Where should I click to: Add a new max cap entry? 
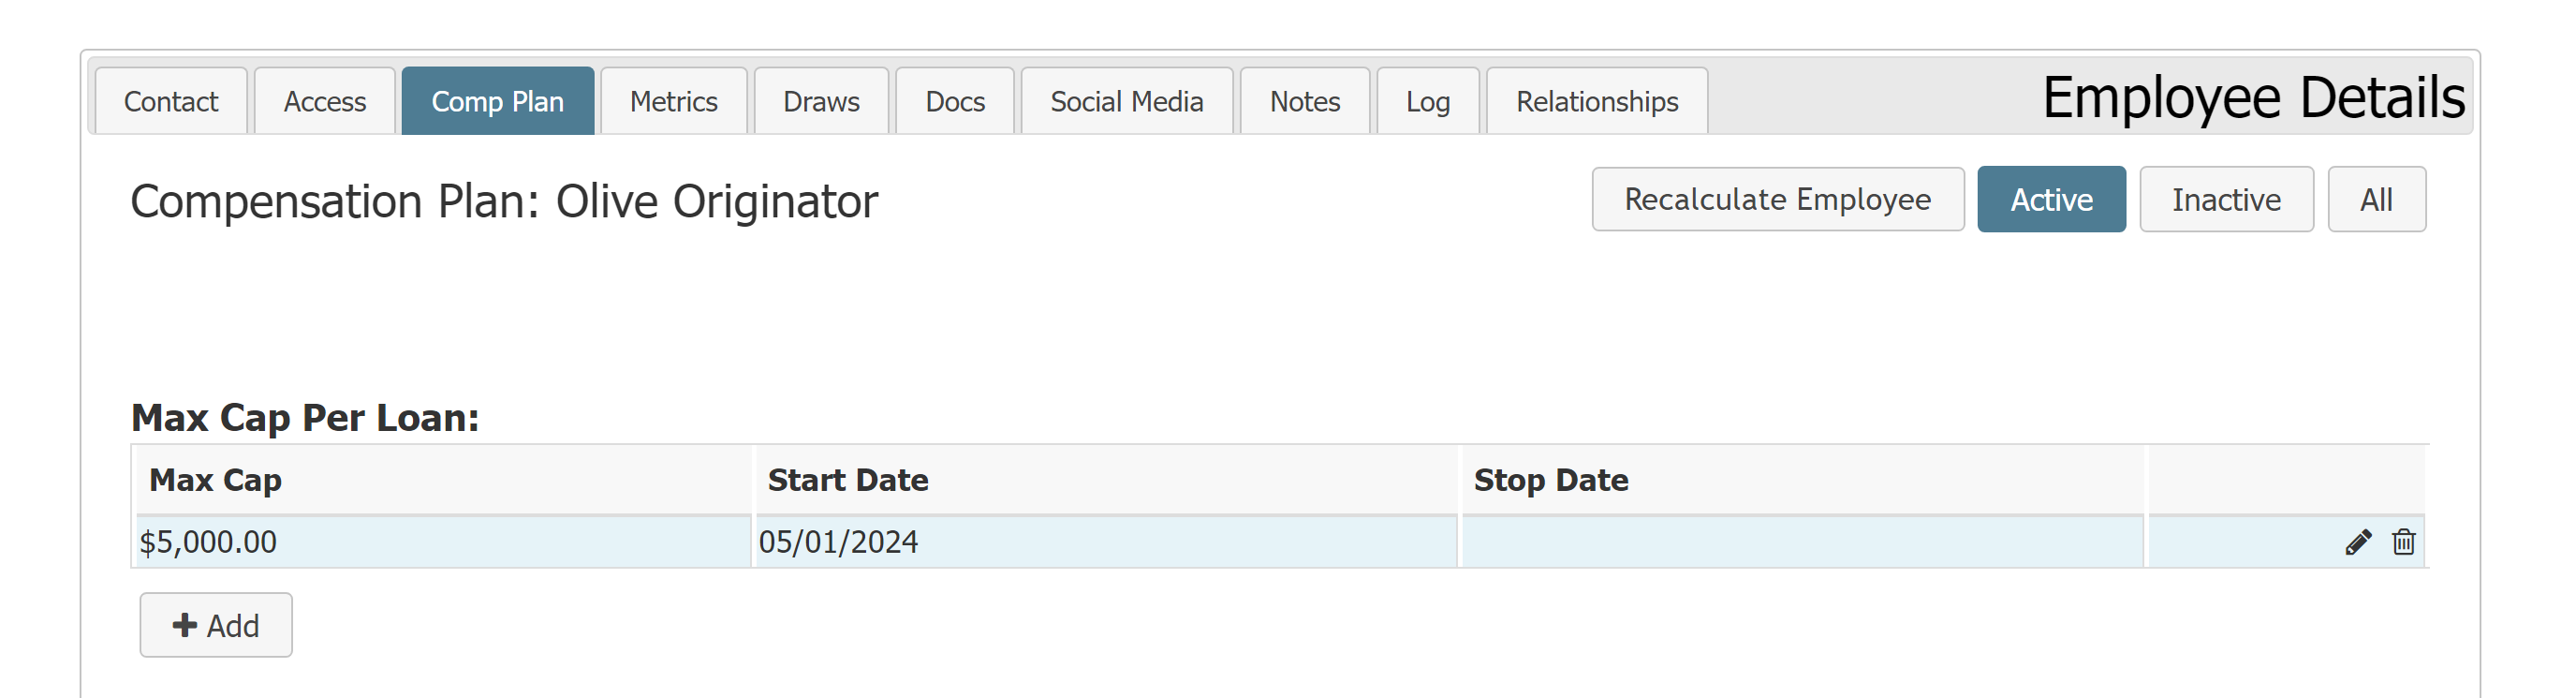pyautogui.click(x=216, y=625)
